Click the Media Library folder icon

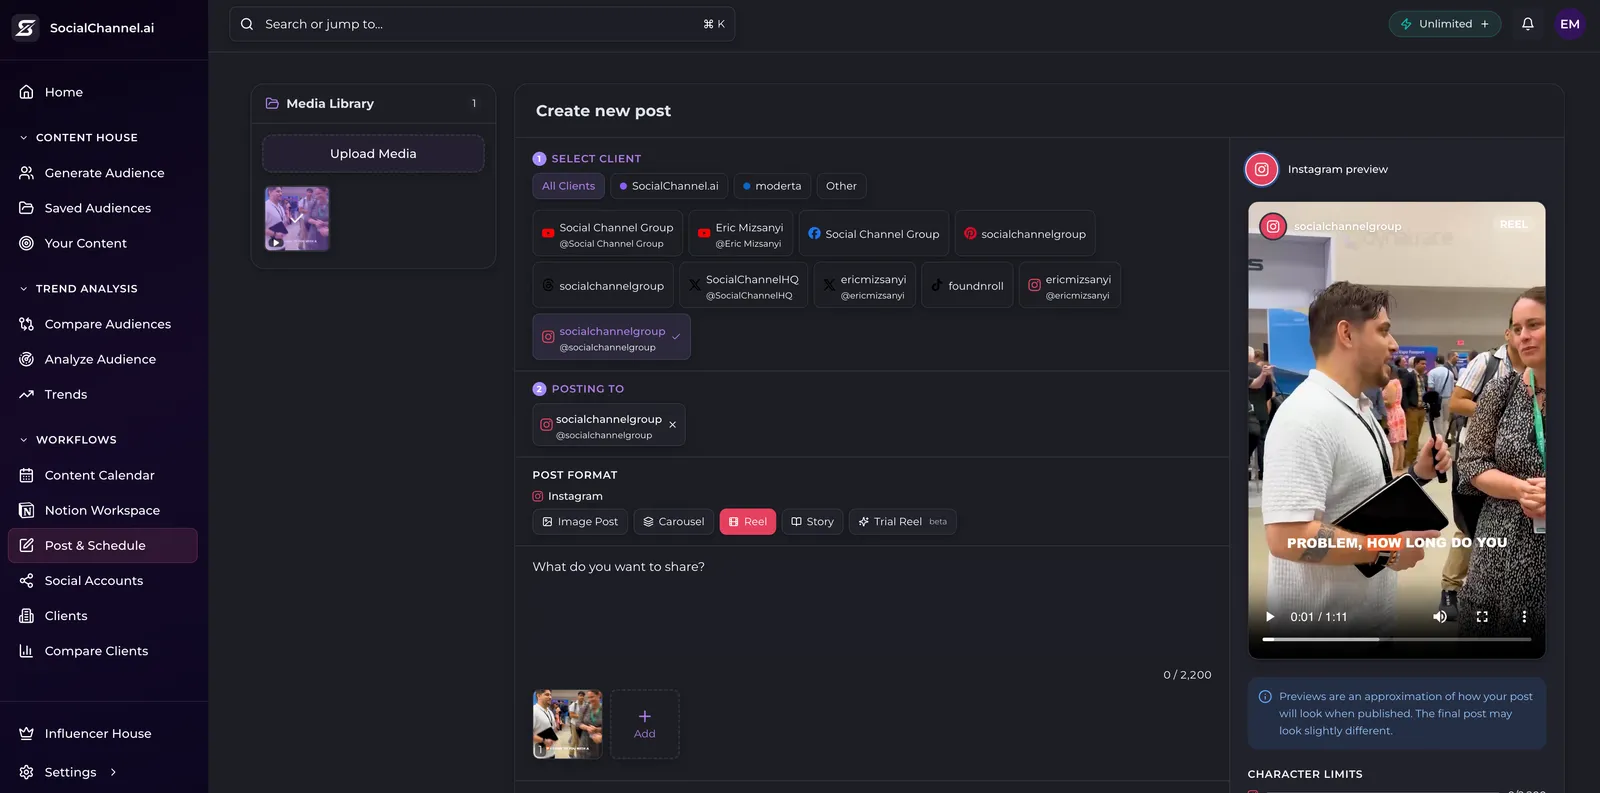(x=272, y=103)
